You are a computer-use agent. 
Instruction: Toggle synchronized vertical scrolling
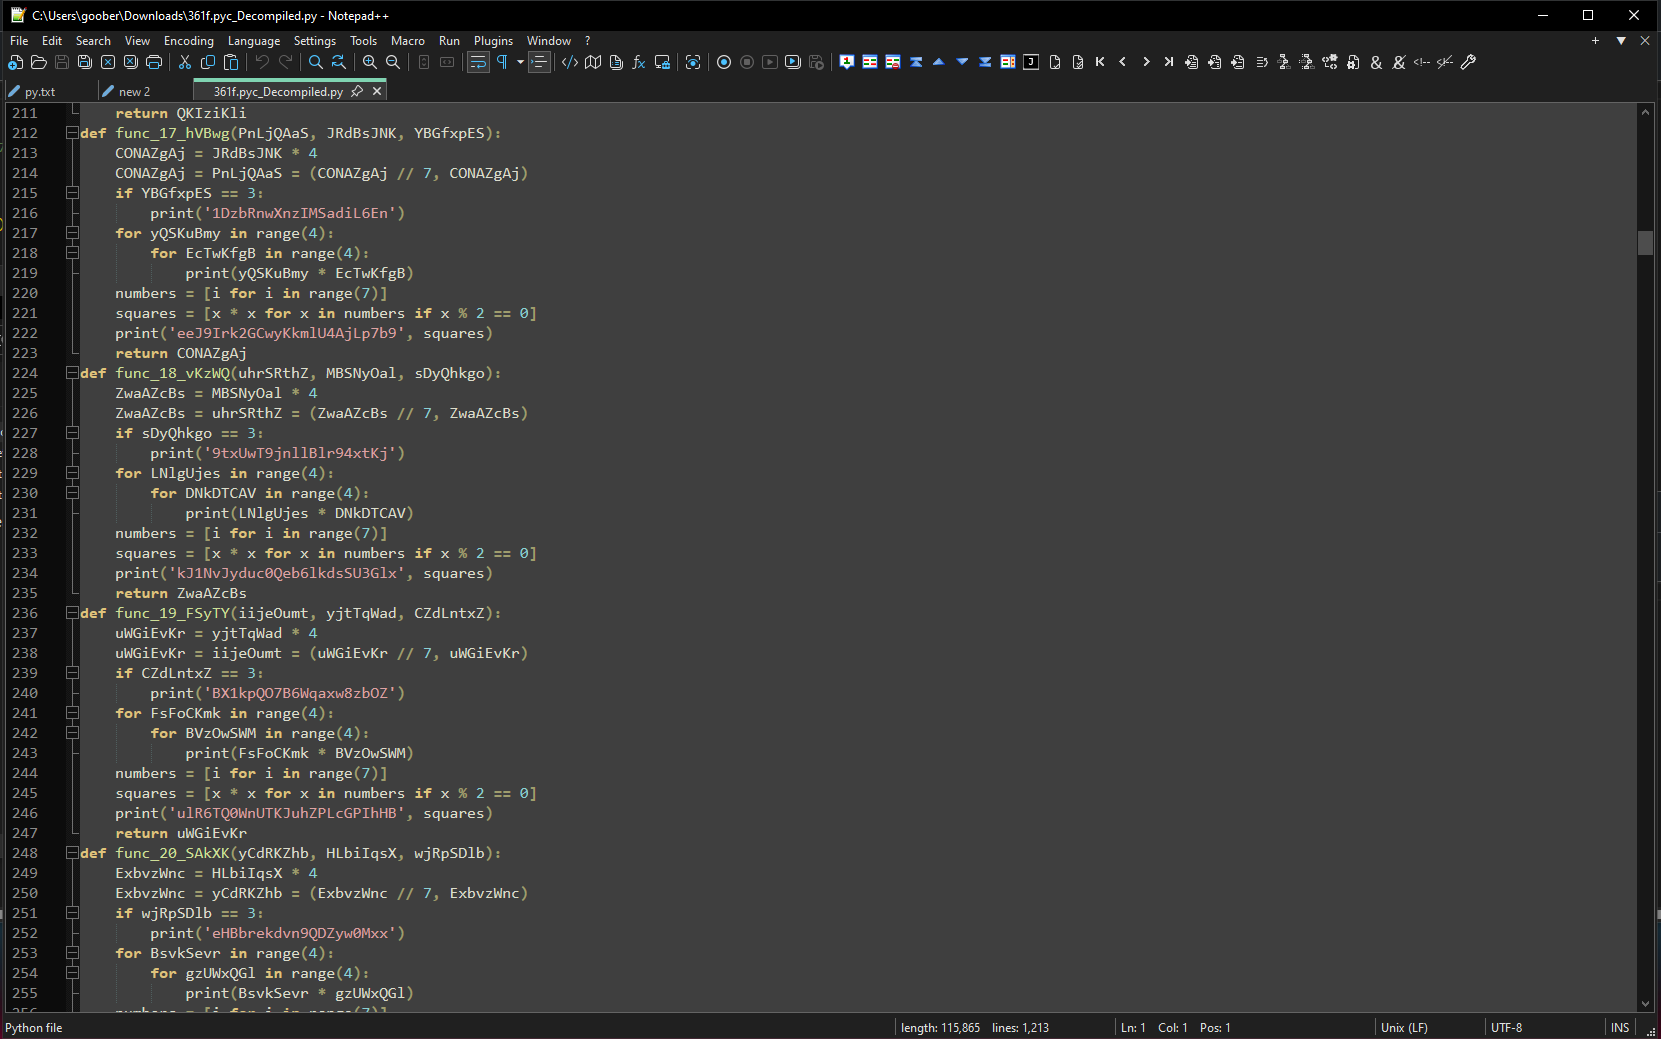click(424, 62)
